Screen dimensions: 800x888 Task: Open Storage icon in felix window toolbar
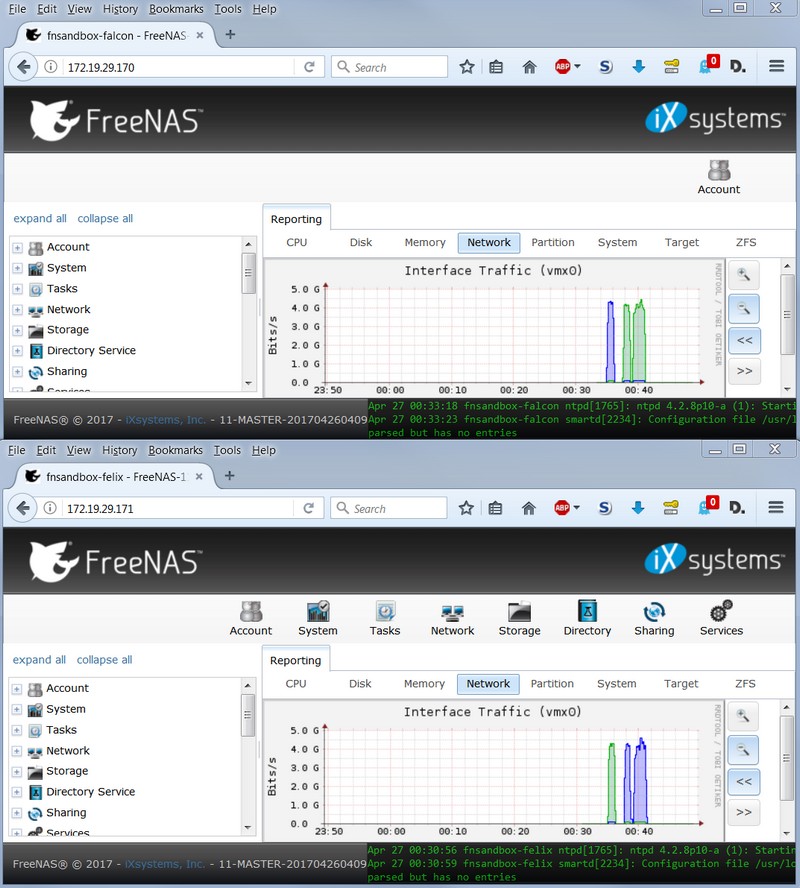pyautogui.click(x=519, y=618)
